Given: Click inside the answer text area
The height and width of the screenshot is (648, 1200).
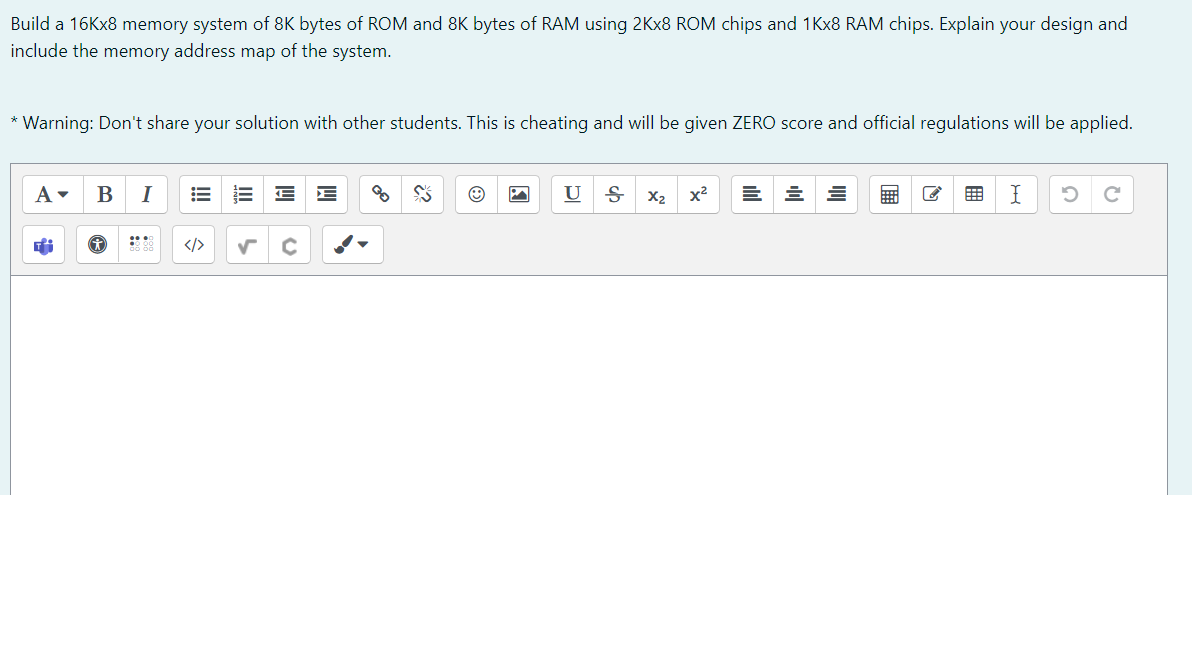Looking at the screenshot, I should 589,385.
